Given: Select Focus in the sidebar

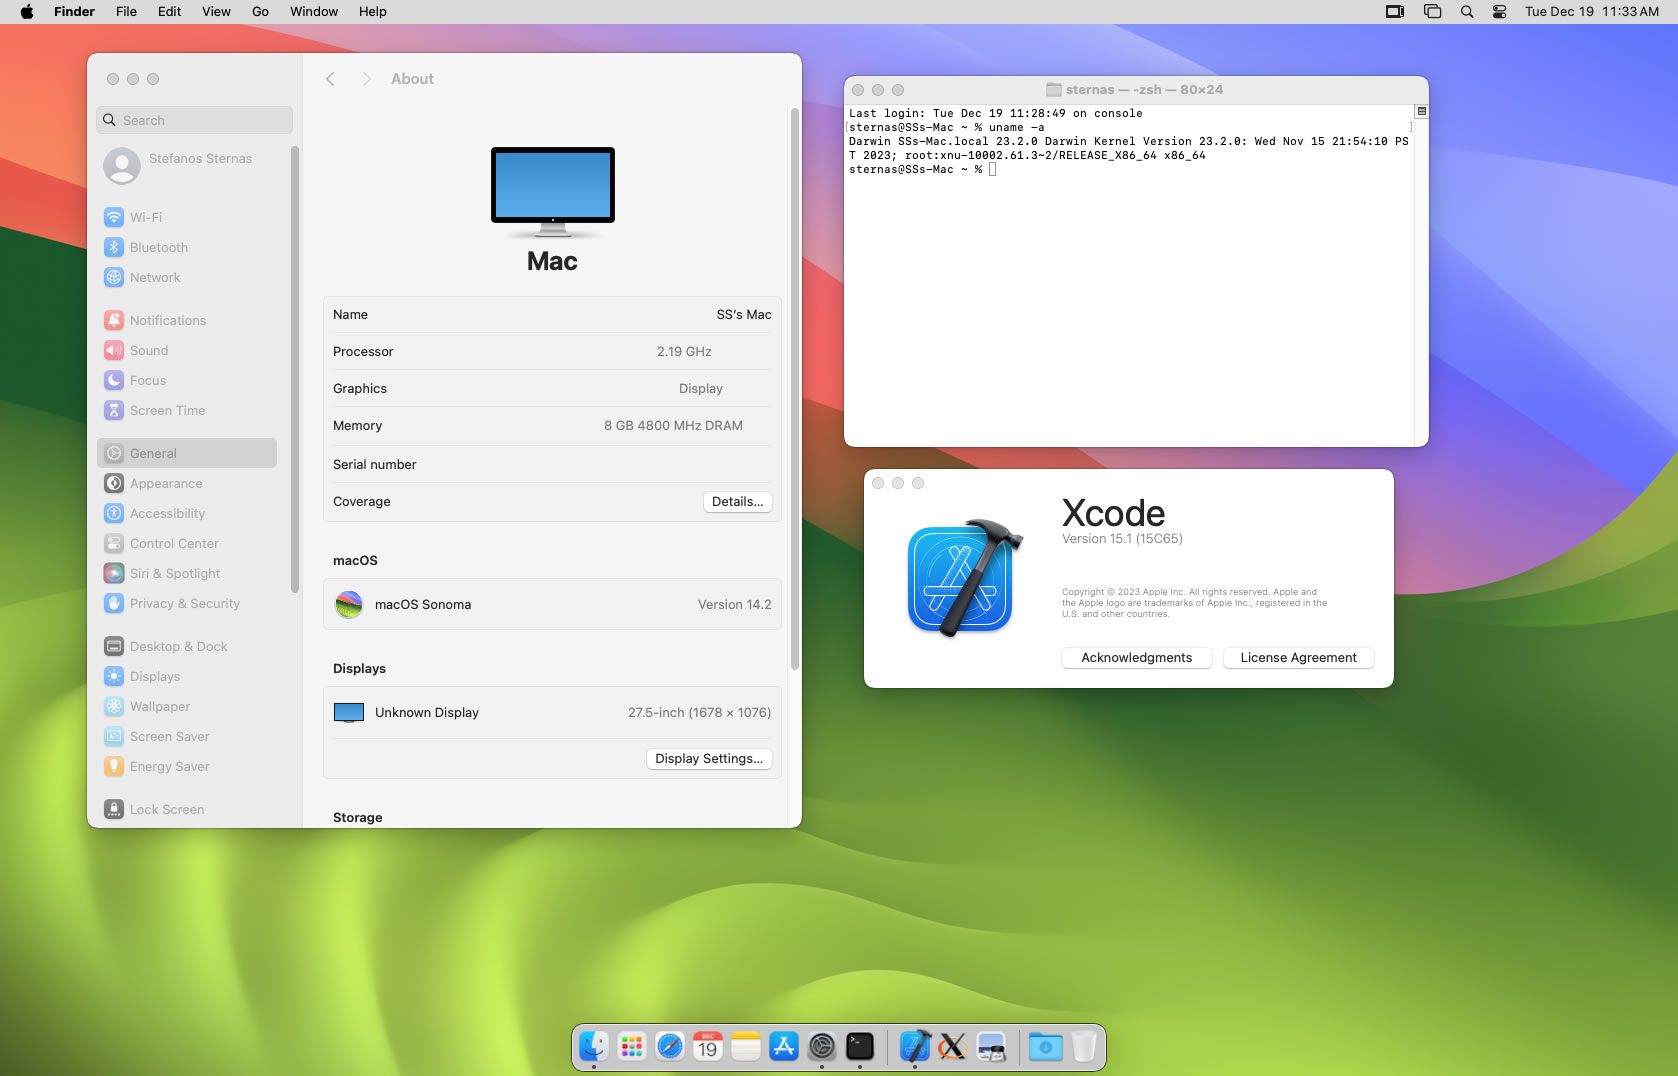Looking at the screenshot, I should pyautogui.click(x=187, y=380).
